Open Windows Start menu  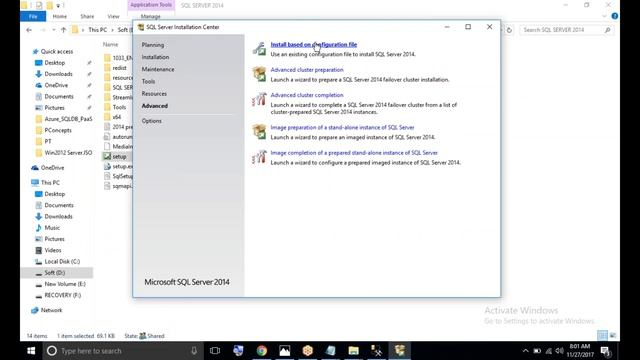(31, 351)
